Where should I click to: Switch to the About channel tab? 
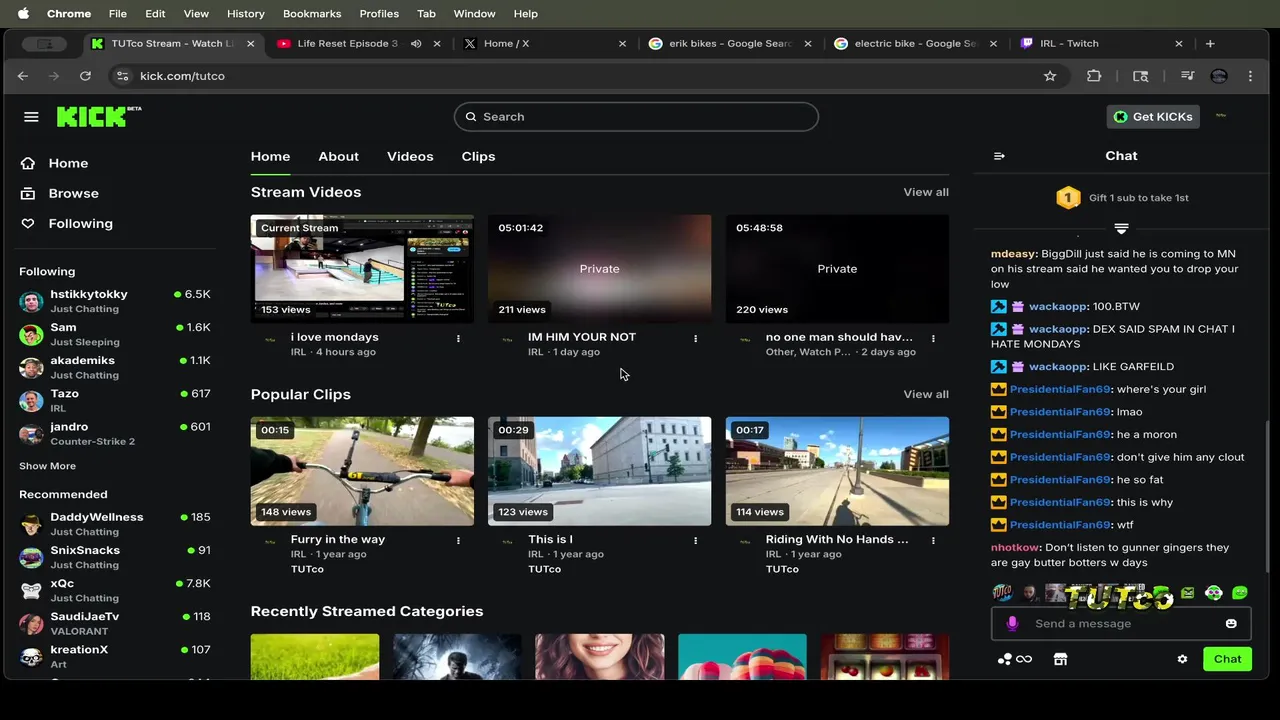pos(338,156)
